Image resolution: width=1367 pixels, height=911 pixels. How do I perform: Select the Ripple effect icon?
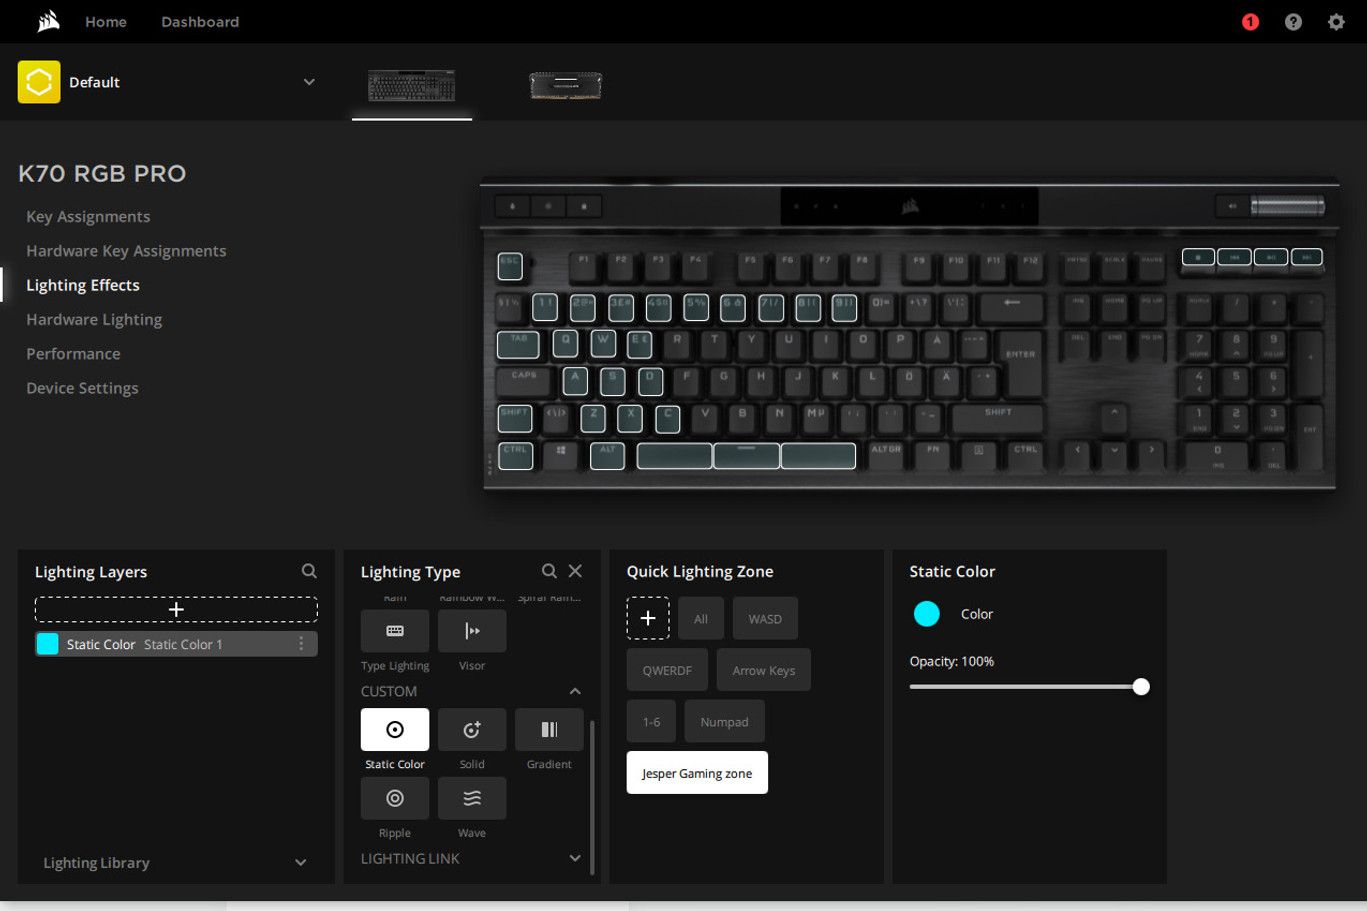[x=395, y=798]
